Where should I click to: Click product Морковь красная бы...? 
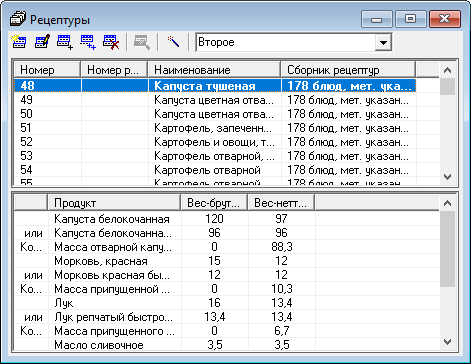tap(112, 275)
